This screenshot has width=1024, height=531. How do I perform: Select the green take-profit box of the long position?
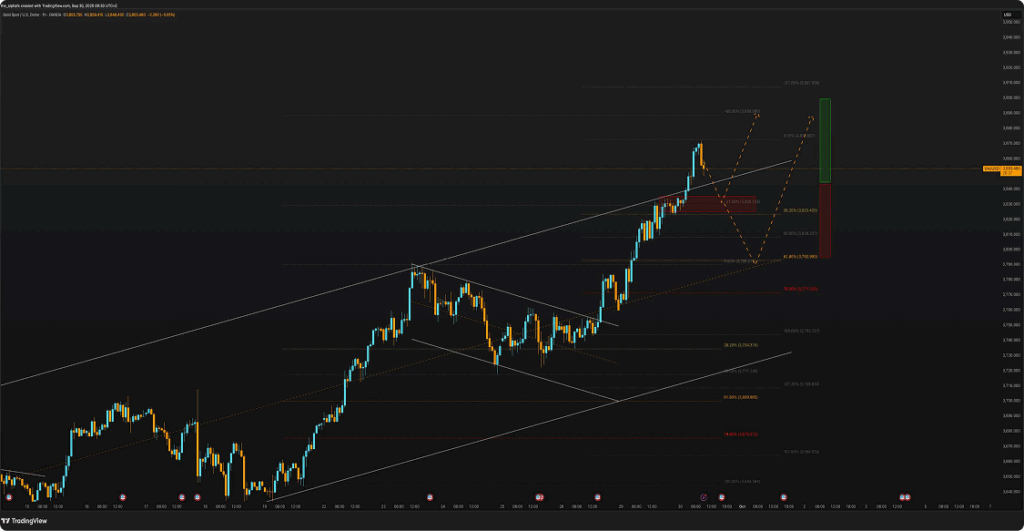pos(825,140)
